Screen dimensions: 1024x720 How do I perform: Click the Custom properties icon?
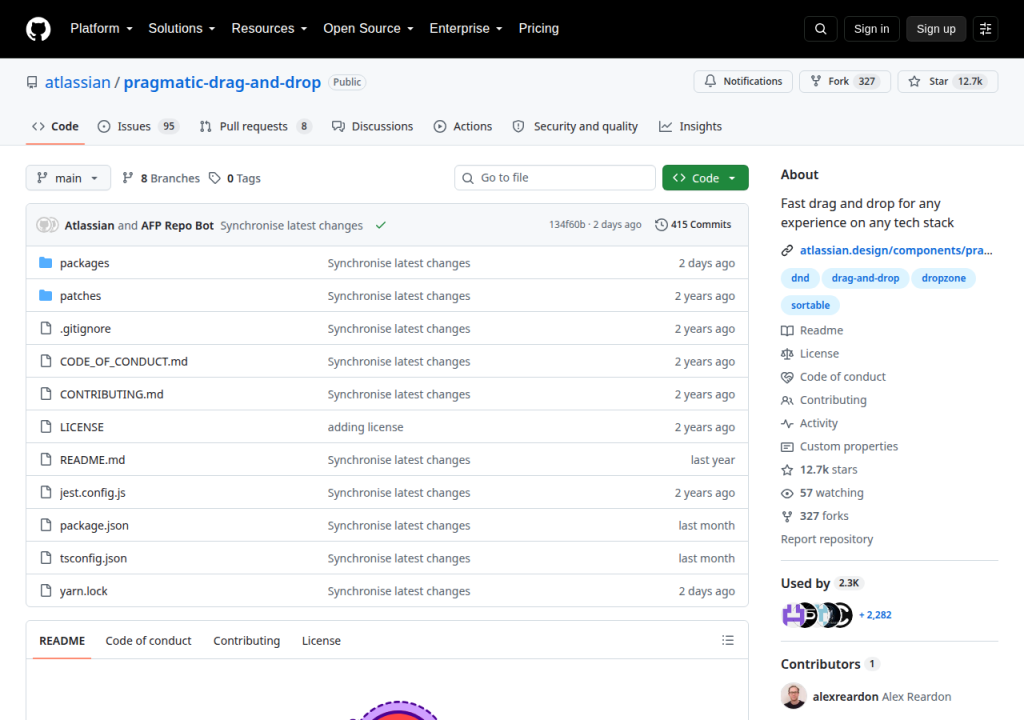coord(787,447)
